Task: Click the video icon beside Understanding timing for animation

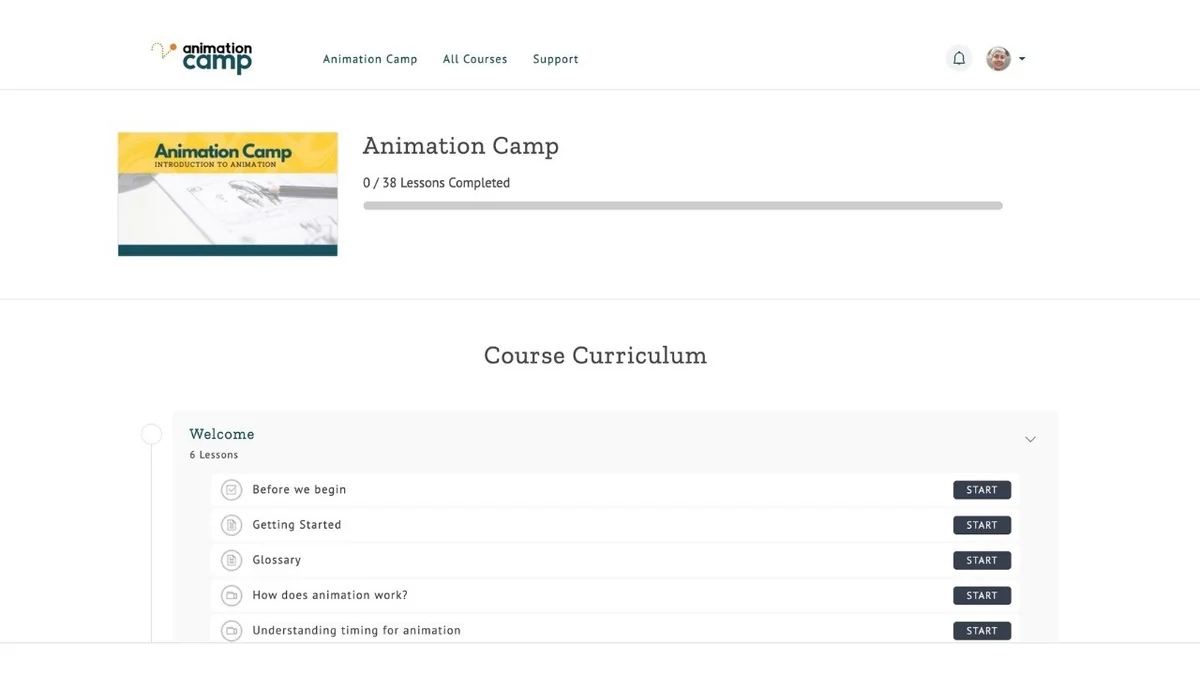Action: 231,631
